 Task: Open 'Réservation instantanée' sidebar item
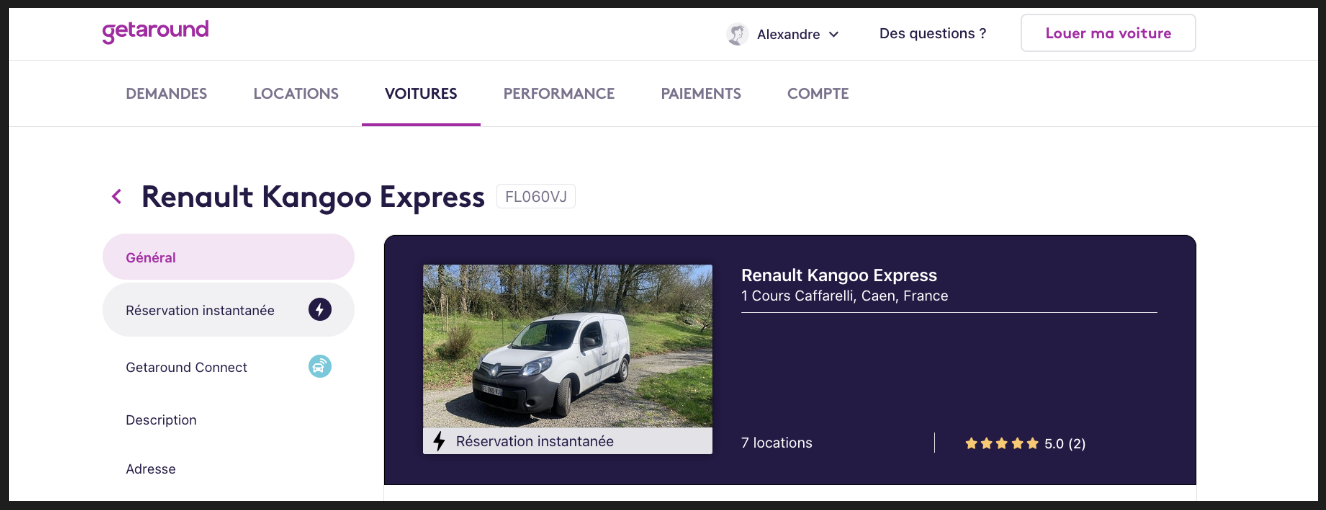click(228, 310)
